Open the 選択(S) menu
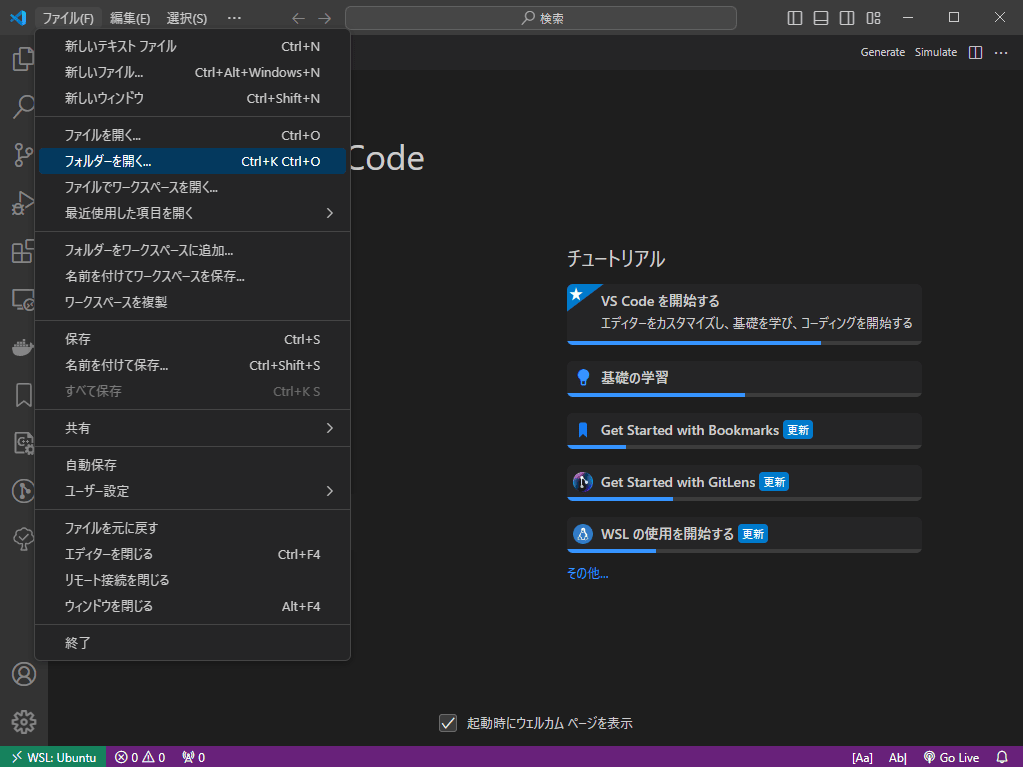Image resolution: width=1023 pixels, height=767 pixels. coord(187,18)
